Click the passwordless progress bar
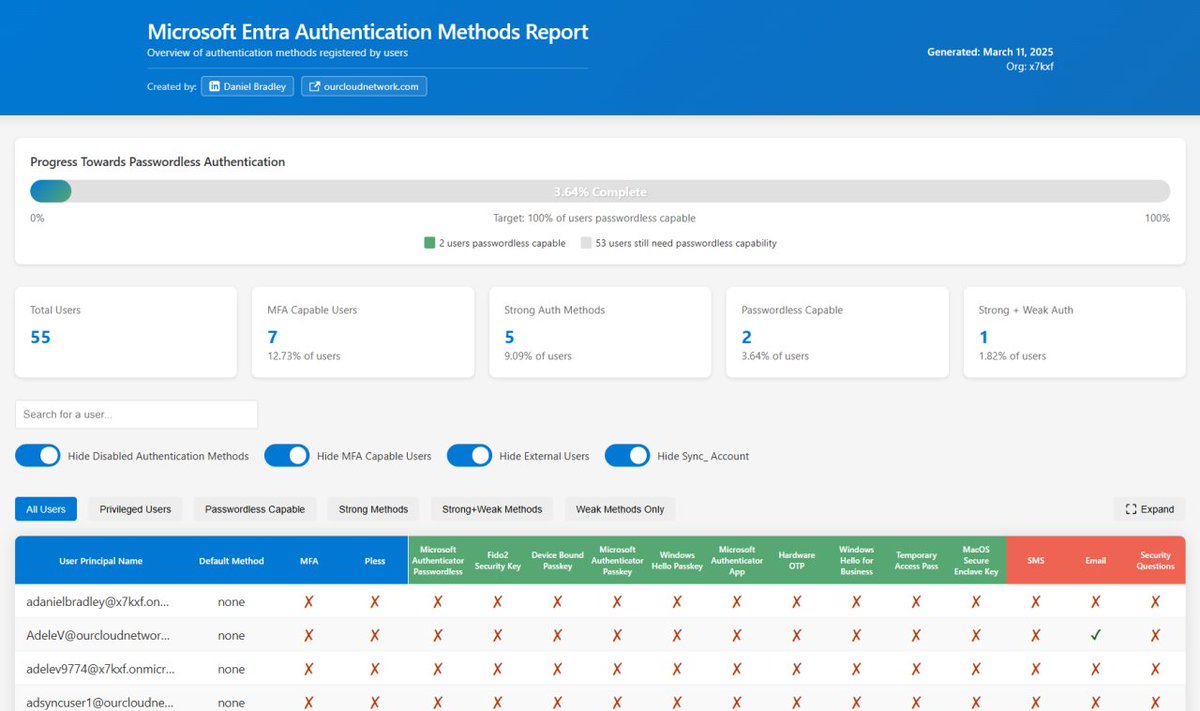This screenshot has width=1200, height=711. [x=600, y=191]
